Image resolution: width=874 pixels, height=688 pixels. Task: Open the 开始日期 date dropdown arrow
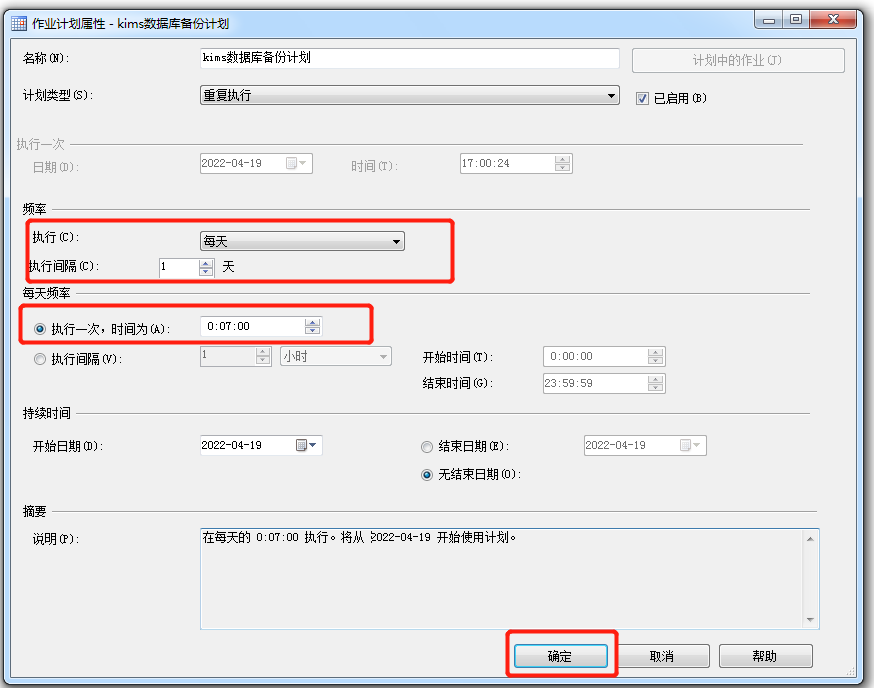(313, 445)
